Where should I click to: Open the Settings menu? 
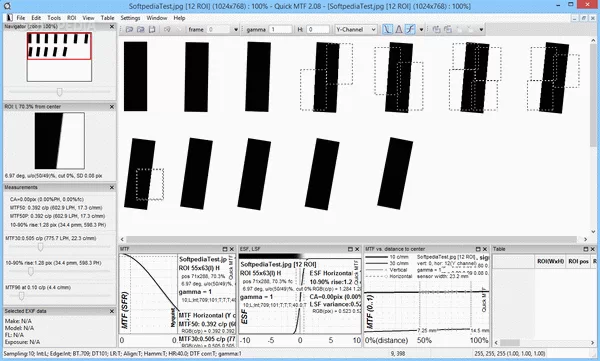pos(130,18)
